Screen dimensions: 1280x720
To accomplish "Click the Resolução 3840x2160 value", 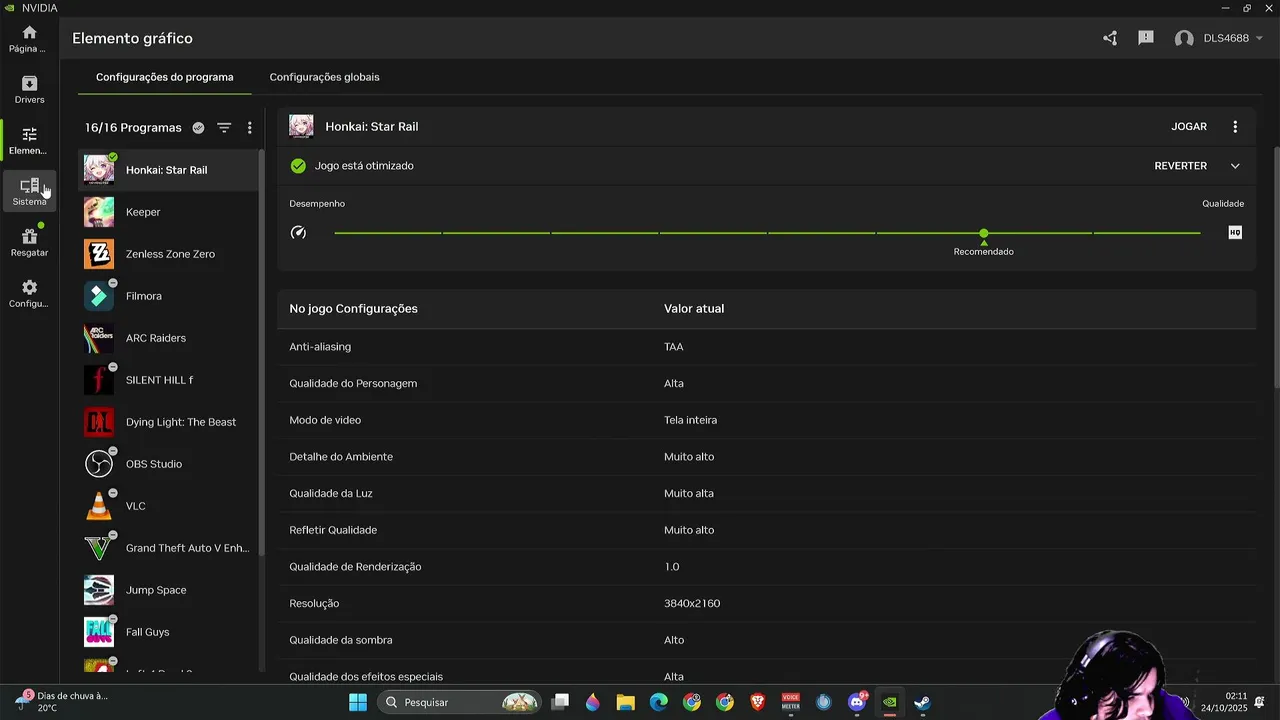I will [x=692, y=604].
